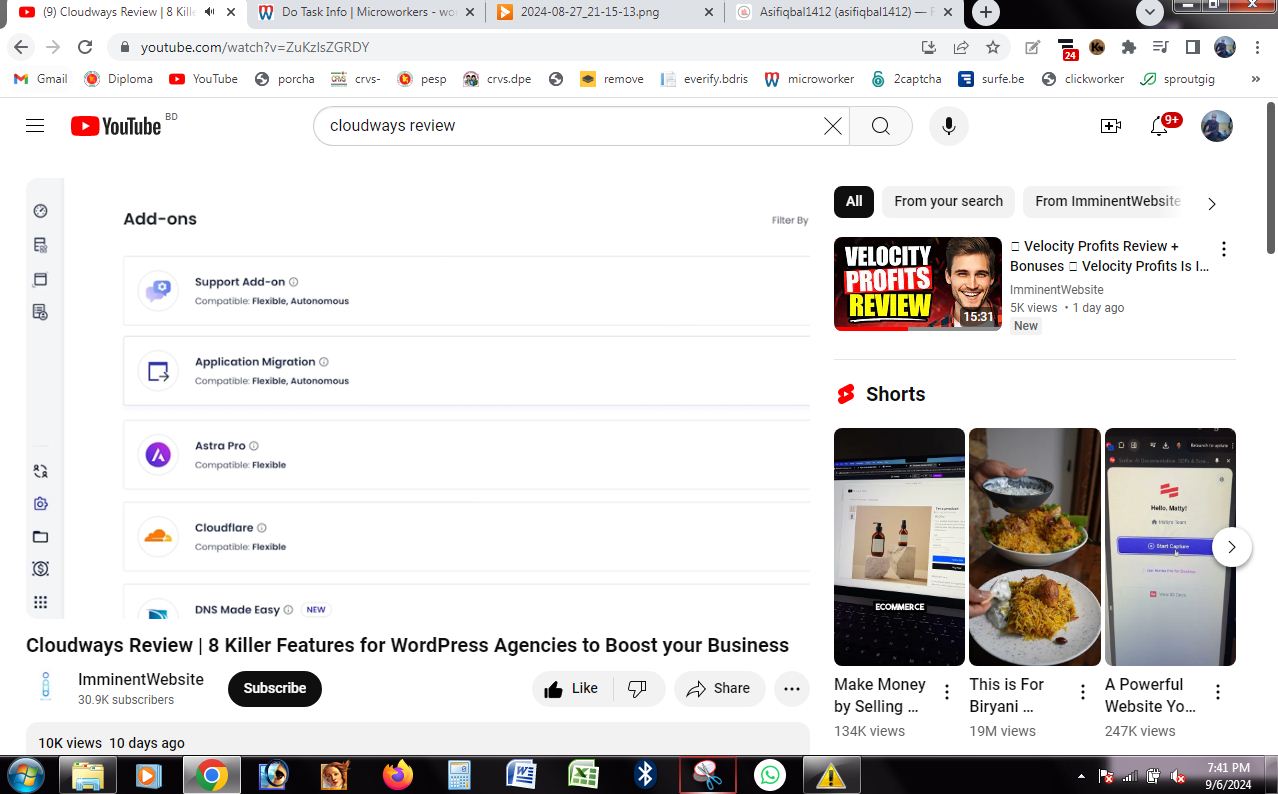This screenshot has width=1278, height=794.
Task: Open the ImminentWebsite channel avatar
Action: 45,687
